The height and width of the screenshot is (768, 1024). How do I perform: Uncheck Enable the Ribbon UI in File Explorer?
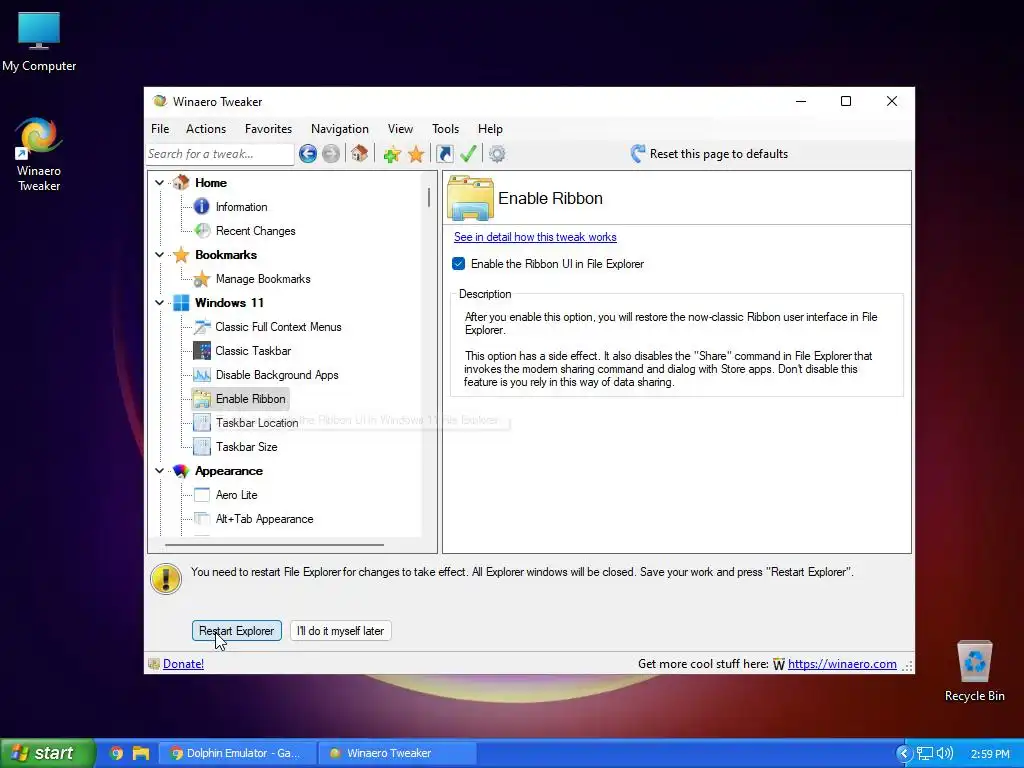point(458,264)
